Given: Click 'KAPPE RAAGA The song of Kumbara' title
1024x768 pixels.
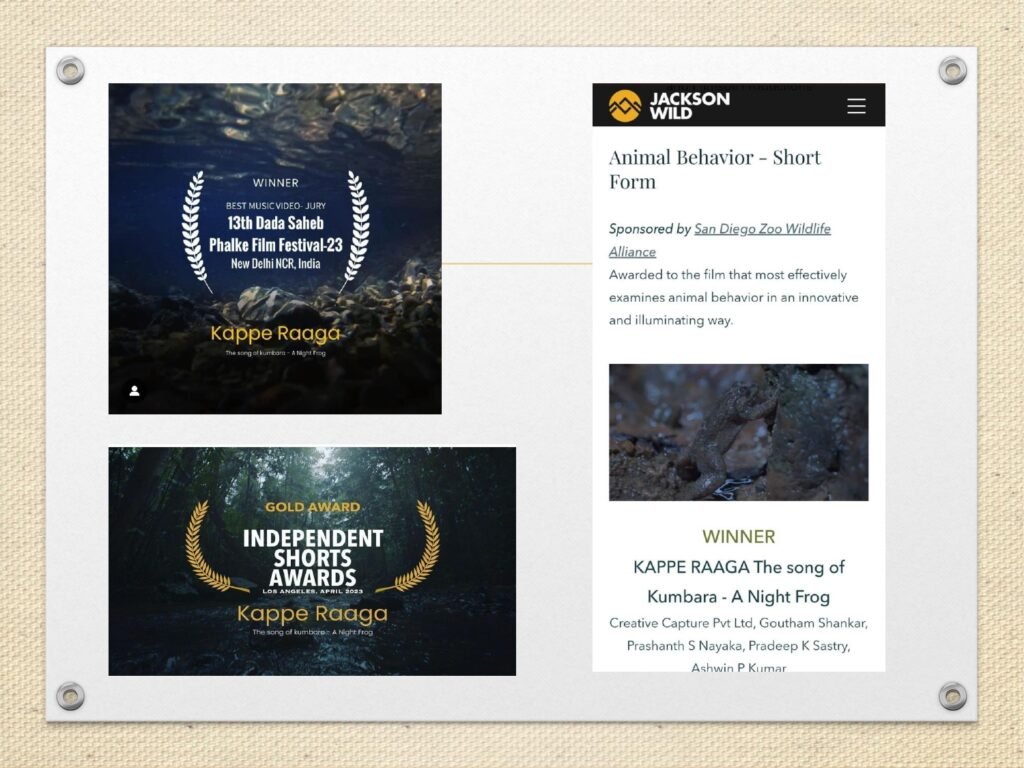Looking at the screenshot, I should coord(739,581).
